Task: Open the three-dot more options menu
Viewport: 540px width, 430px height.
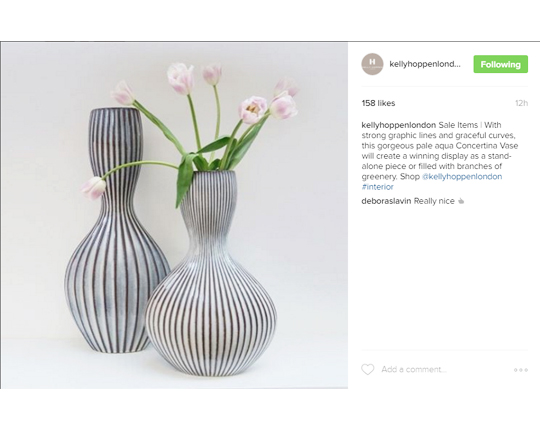Action: (520, 370)
